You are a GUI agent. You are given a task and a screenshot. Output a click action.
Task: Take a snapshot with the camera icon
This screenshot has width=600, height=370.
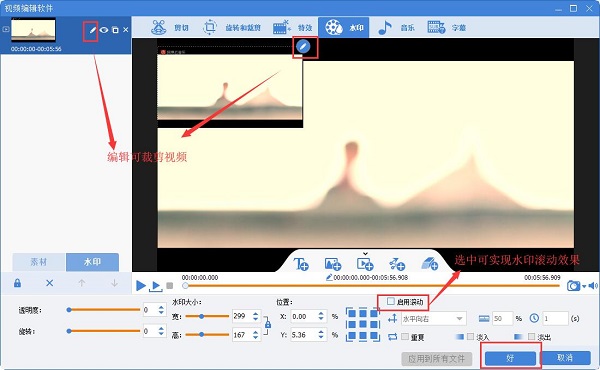tap(573, 285)
